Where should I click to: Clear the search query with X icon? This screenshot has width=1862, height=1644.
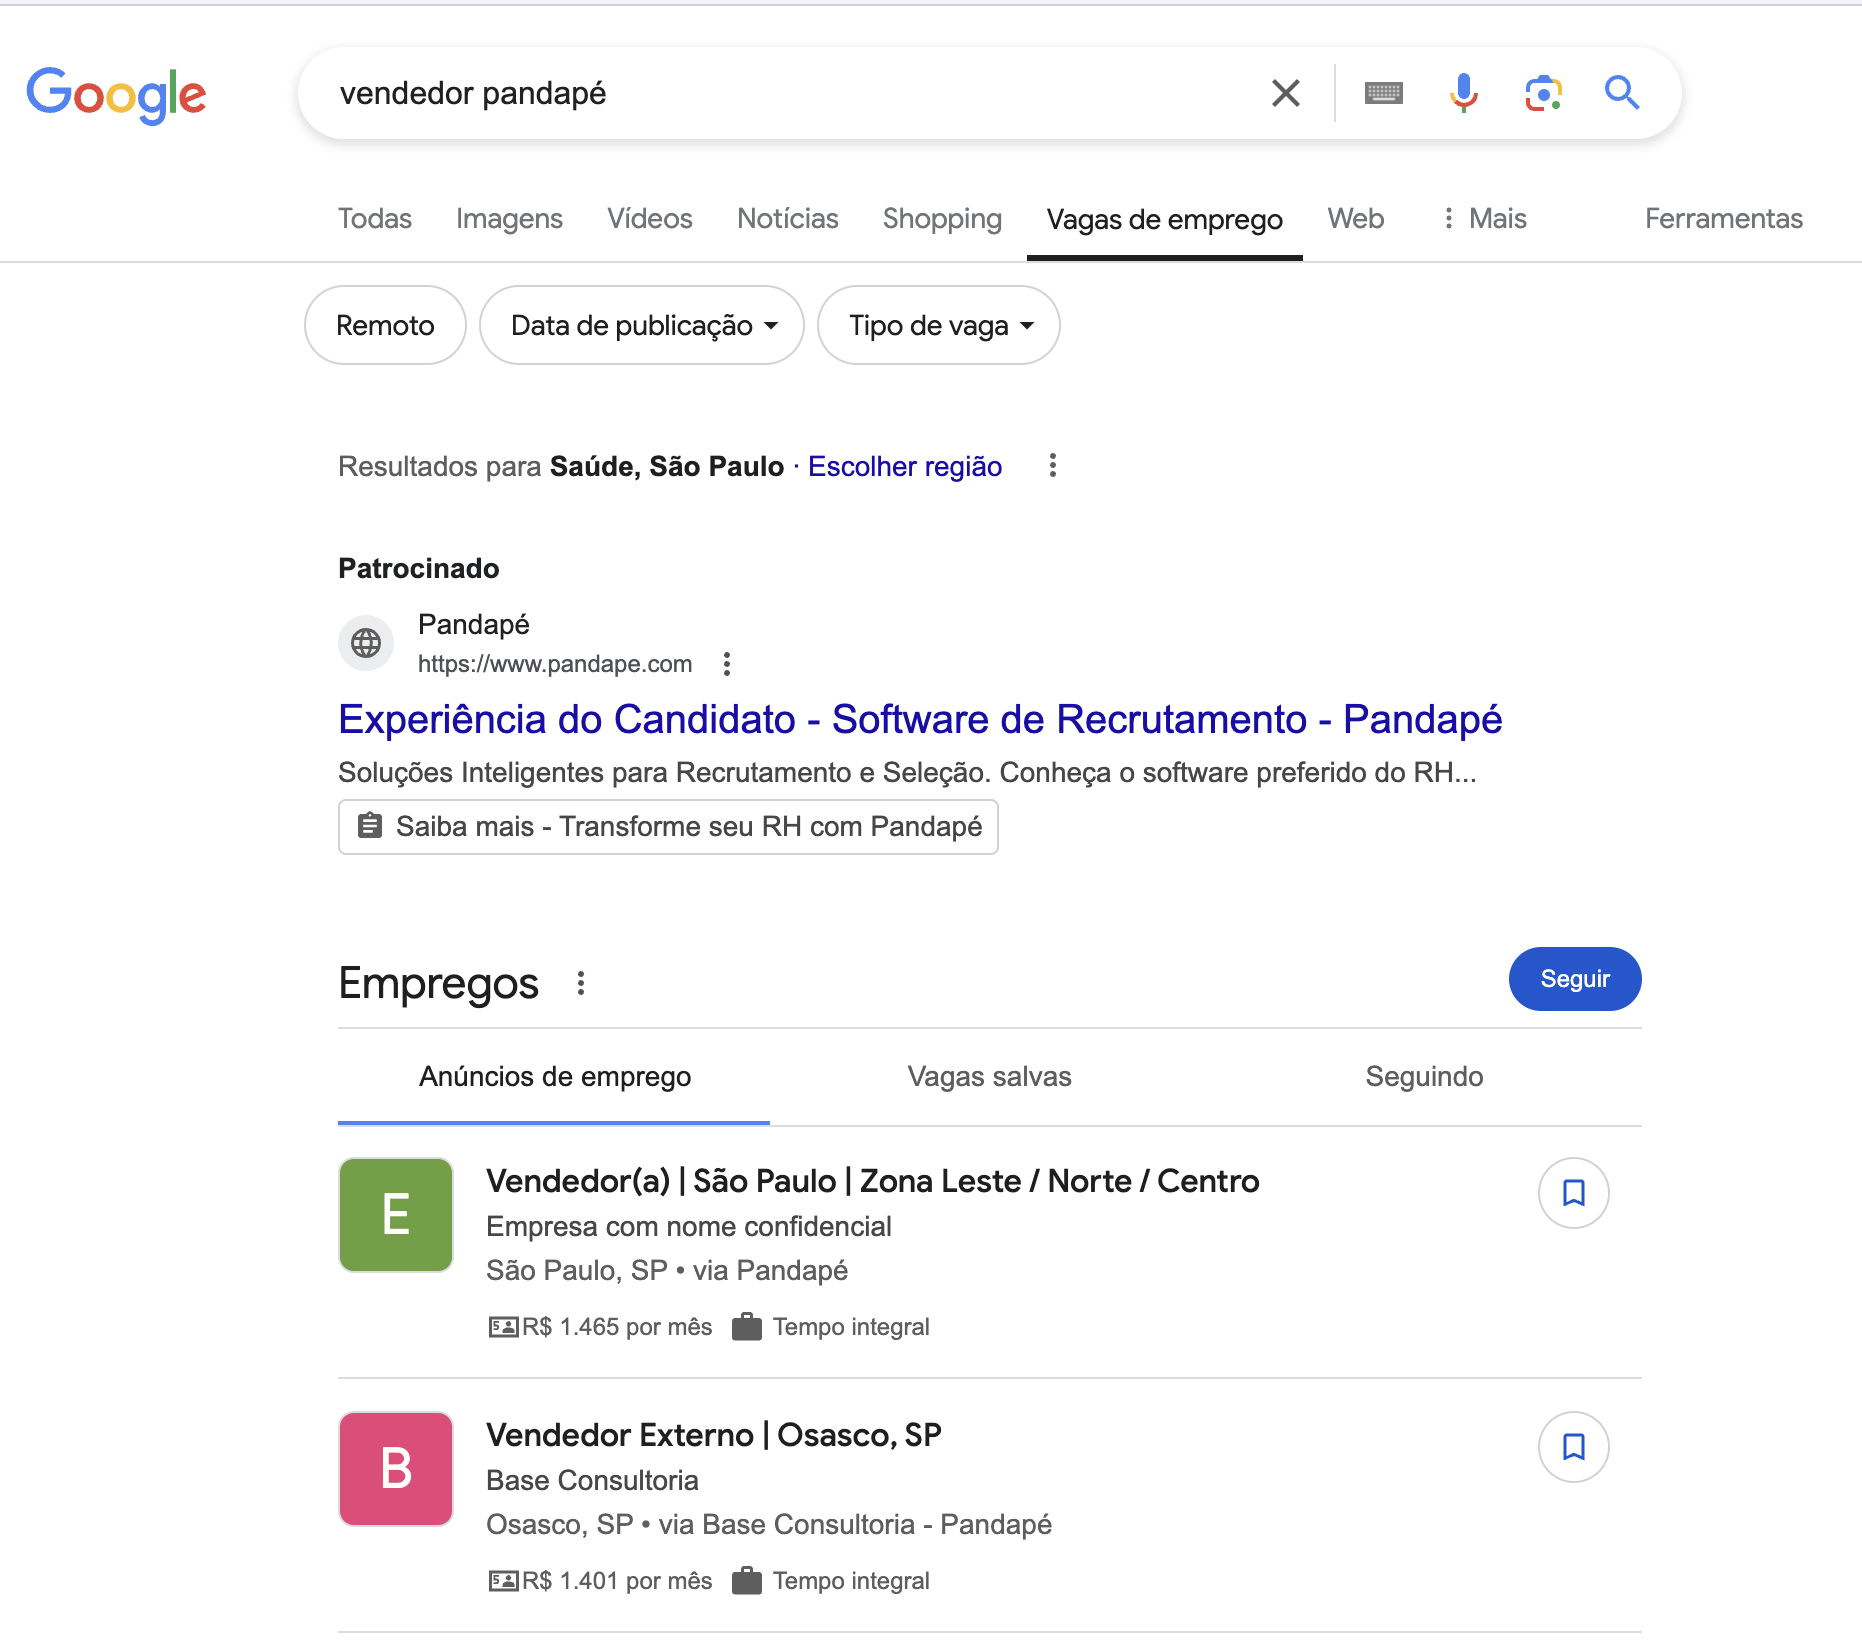tap(1285, 93)
